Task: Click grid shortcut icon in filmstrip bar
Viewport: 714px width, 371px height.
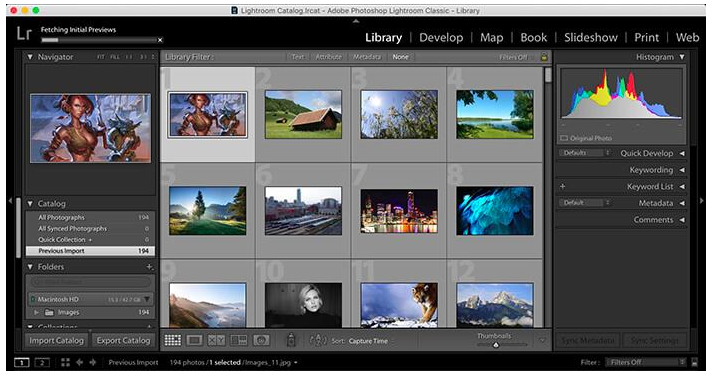Action: click(66, 362)
